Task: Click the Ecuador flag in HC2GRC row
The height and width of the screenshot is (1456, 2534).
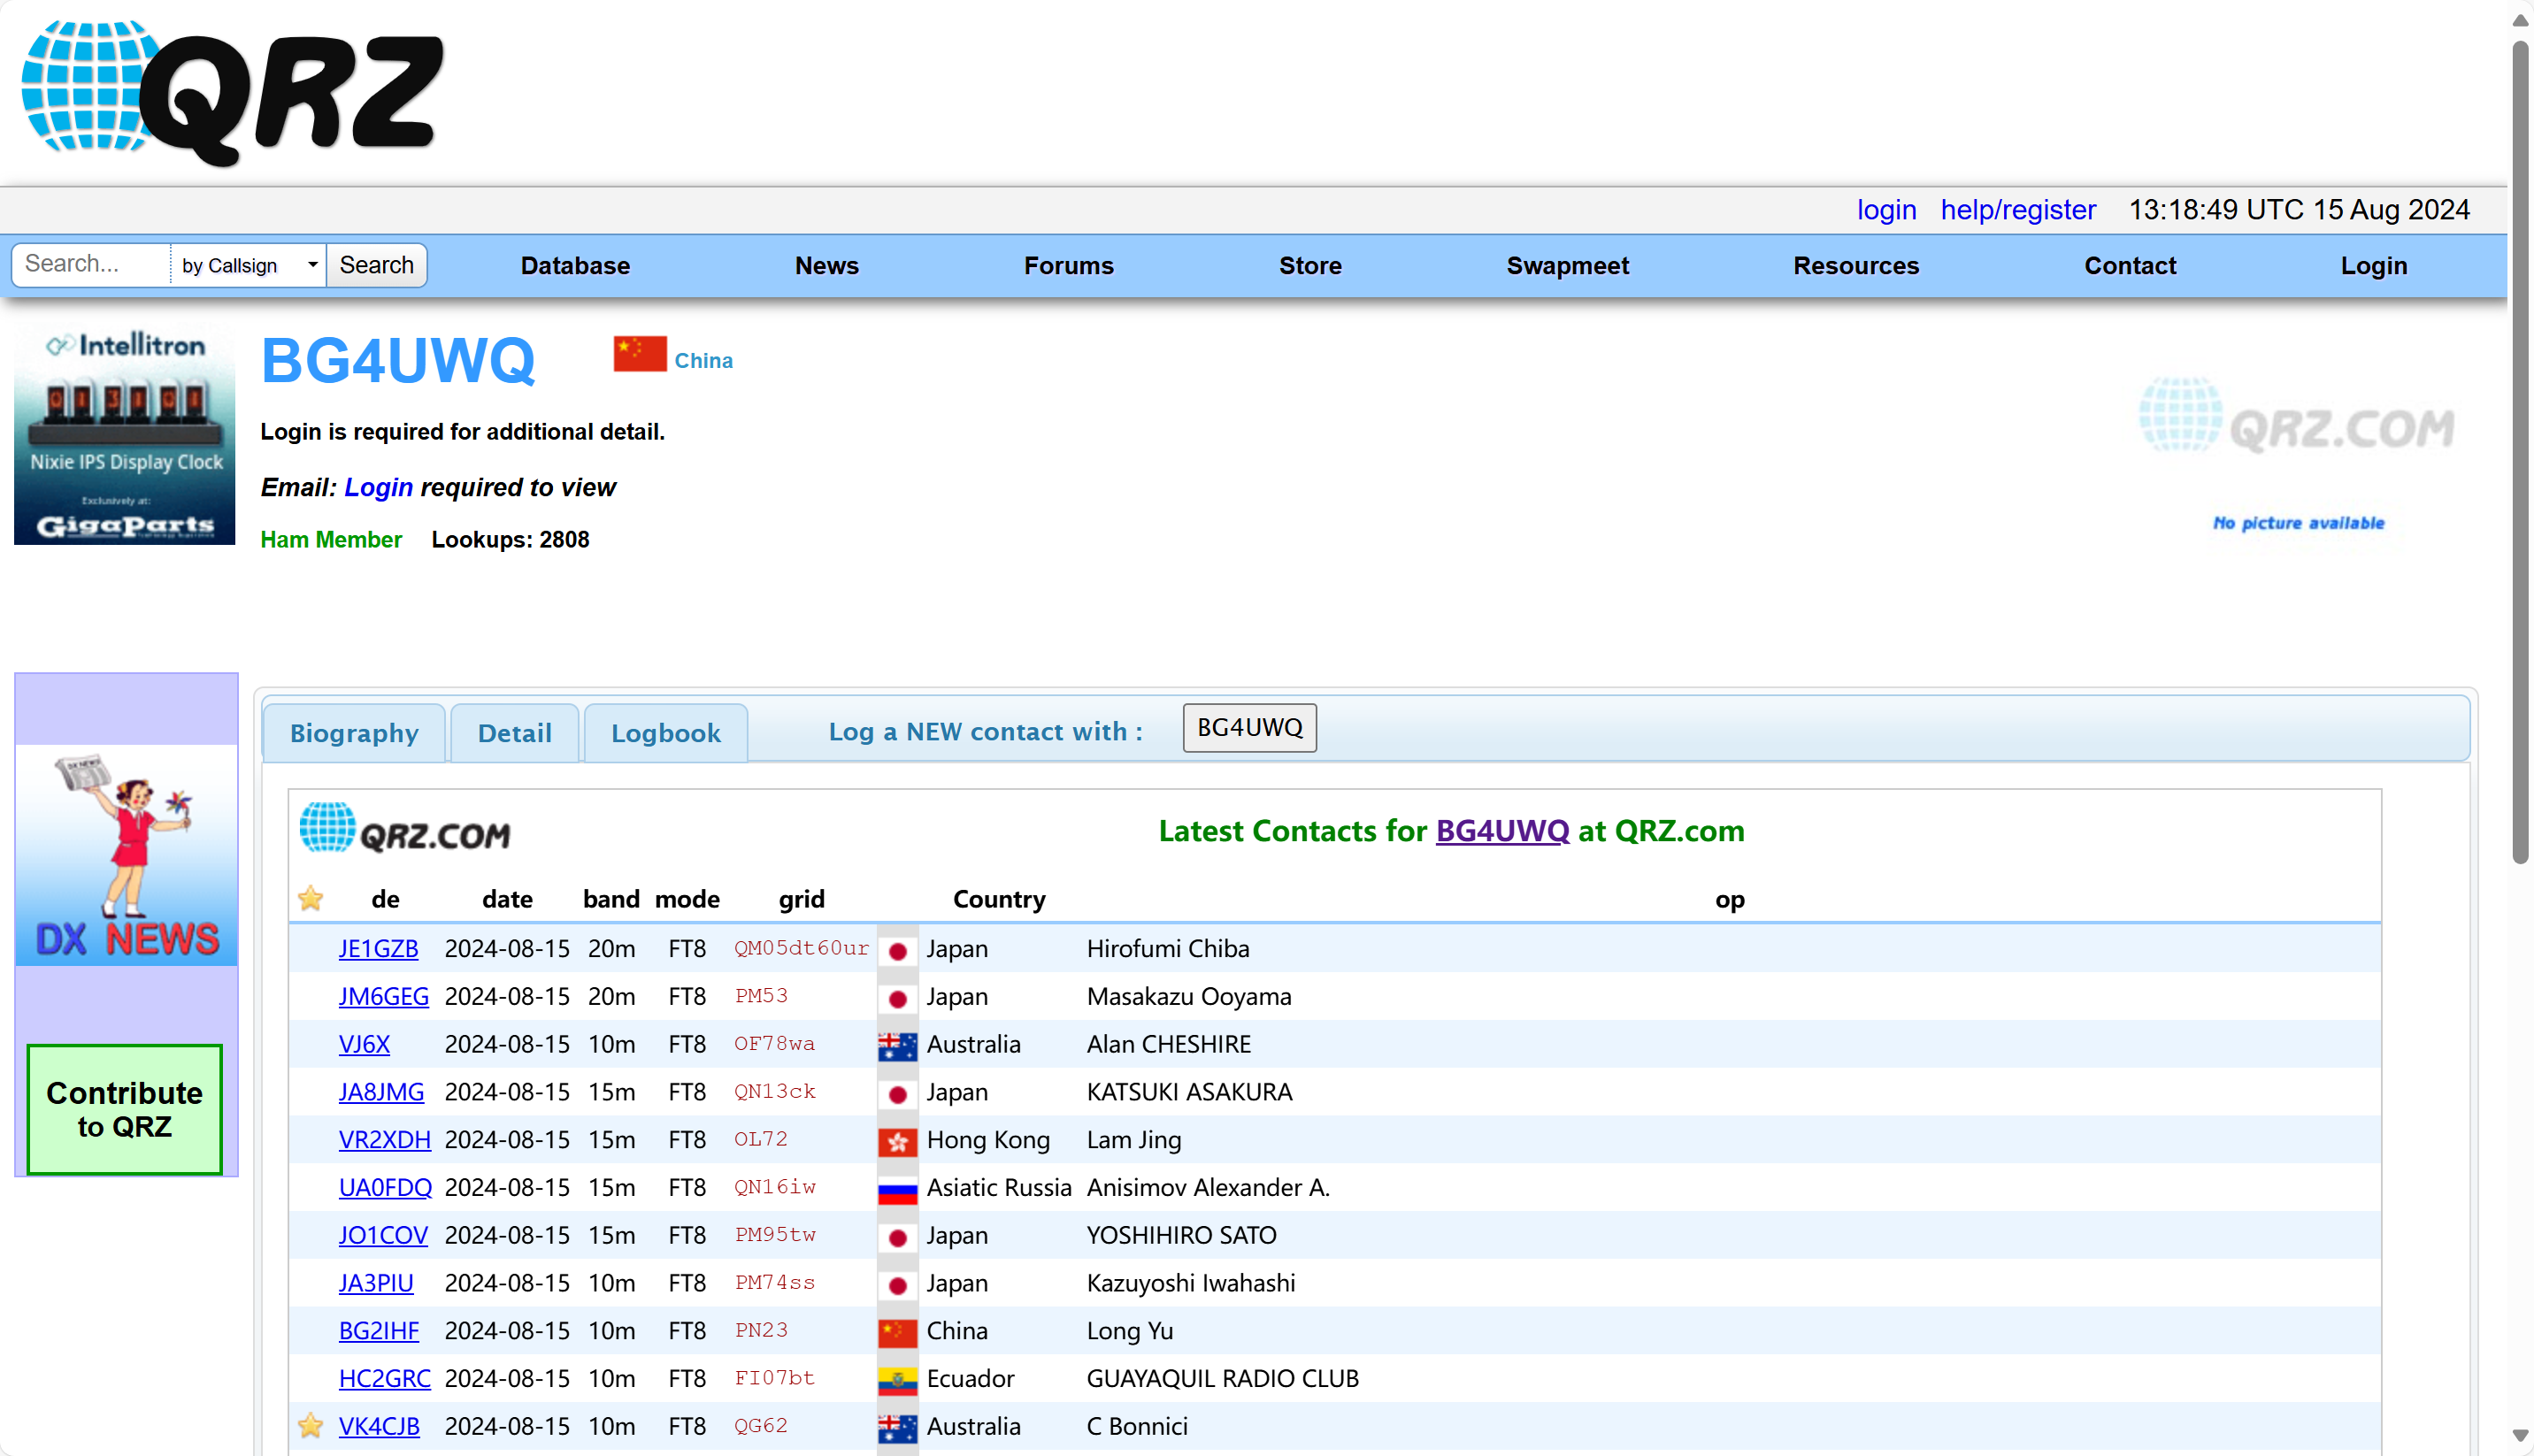Action: pos(898,1380)
